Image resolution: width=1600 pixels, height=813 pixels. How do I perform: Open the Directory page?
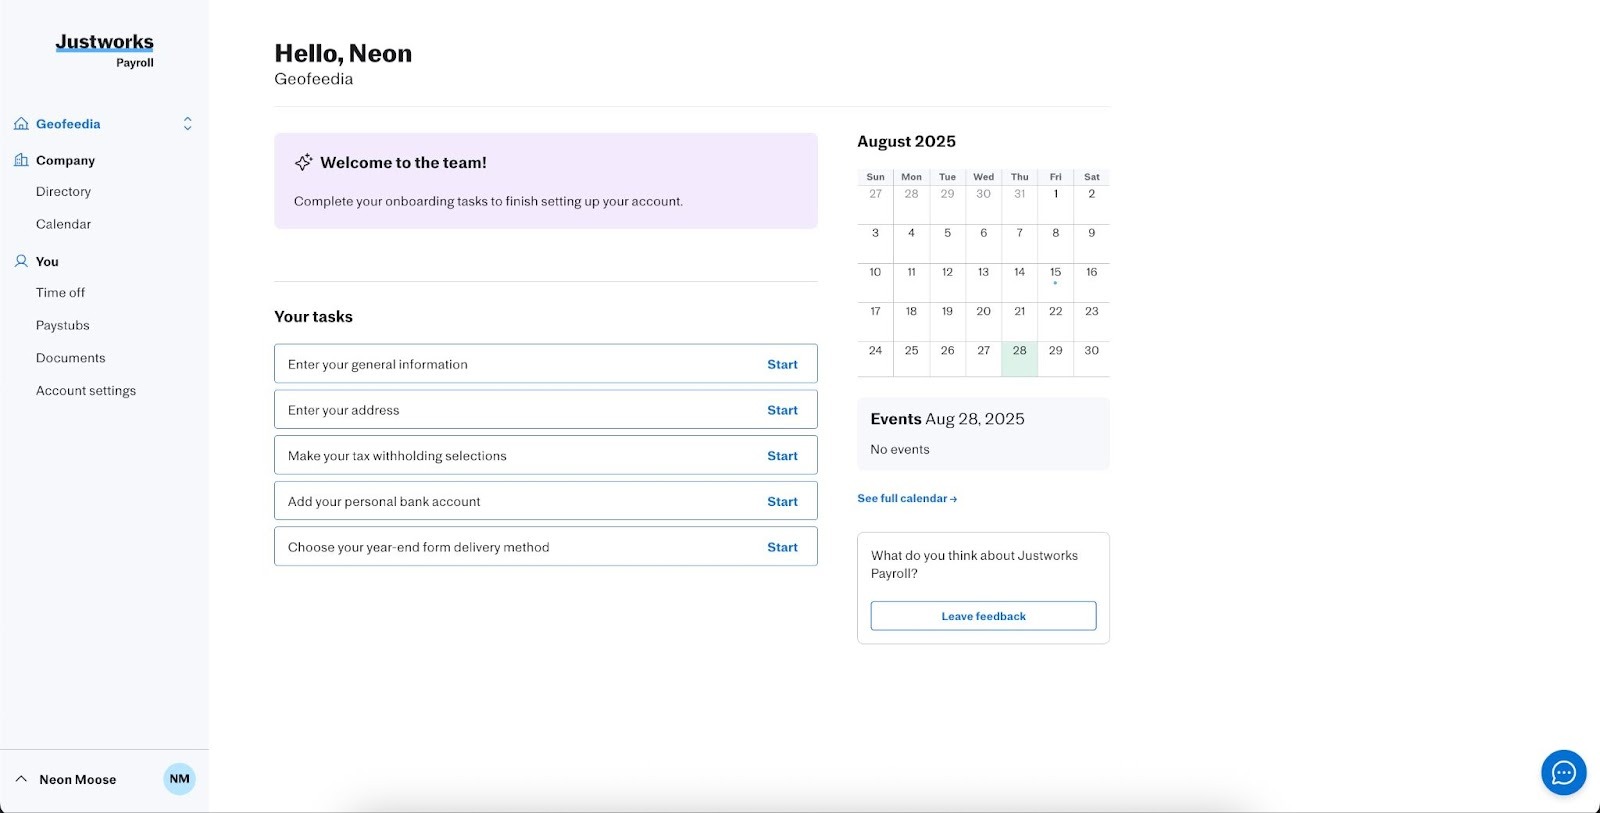(x=63, y=192)
